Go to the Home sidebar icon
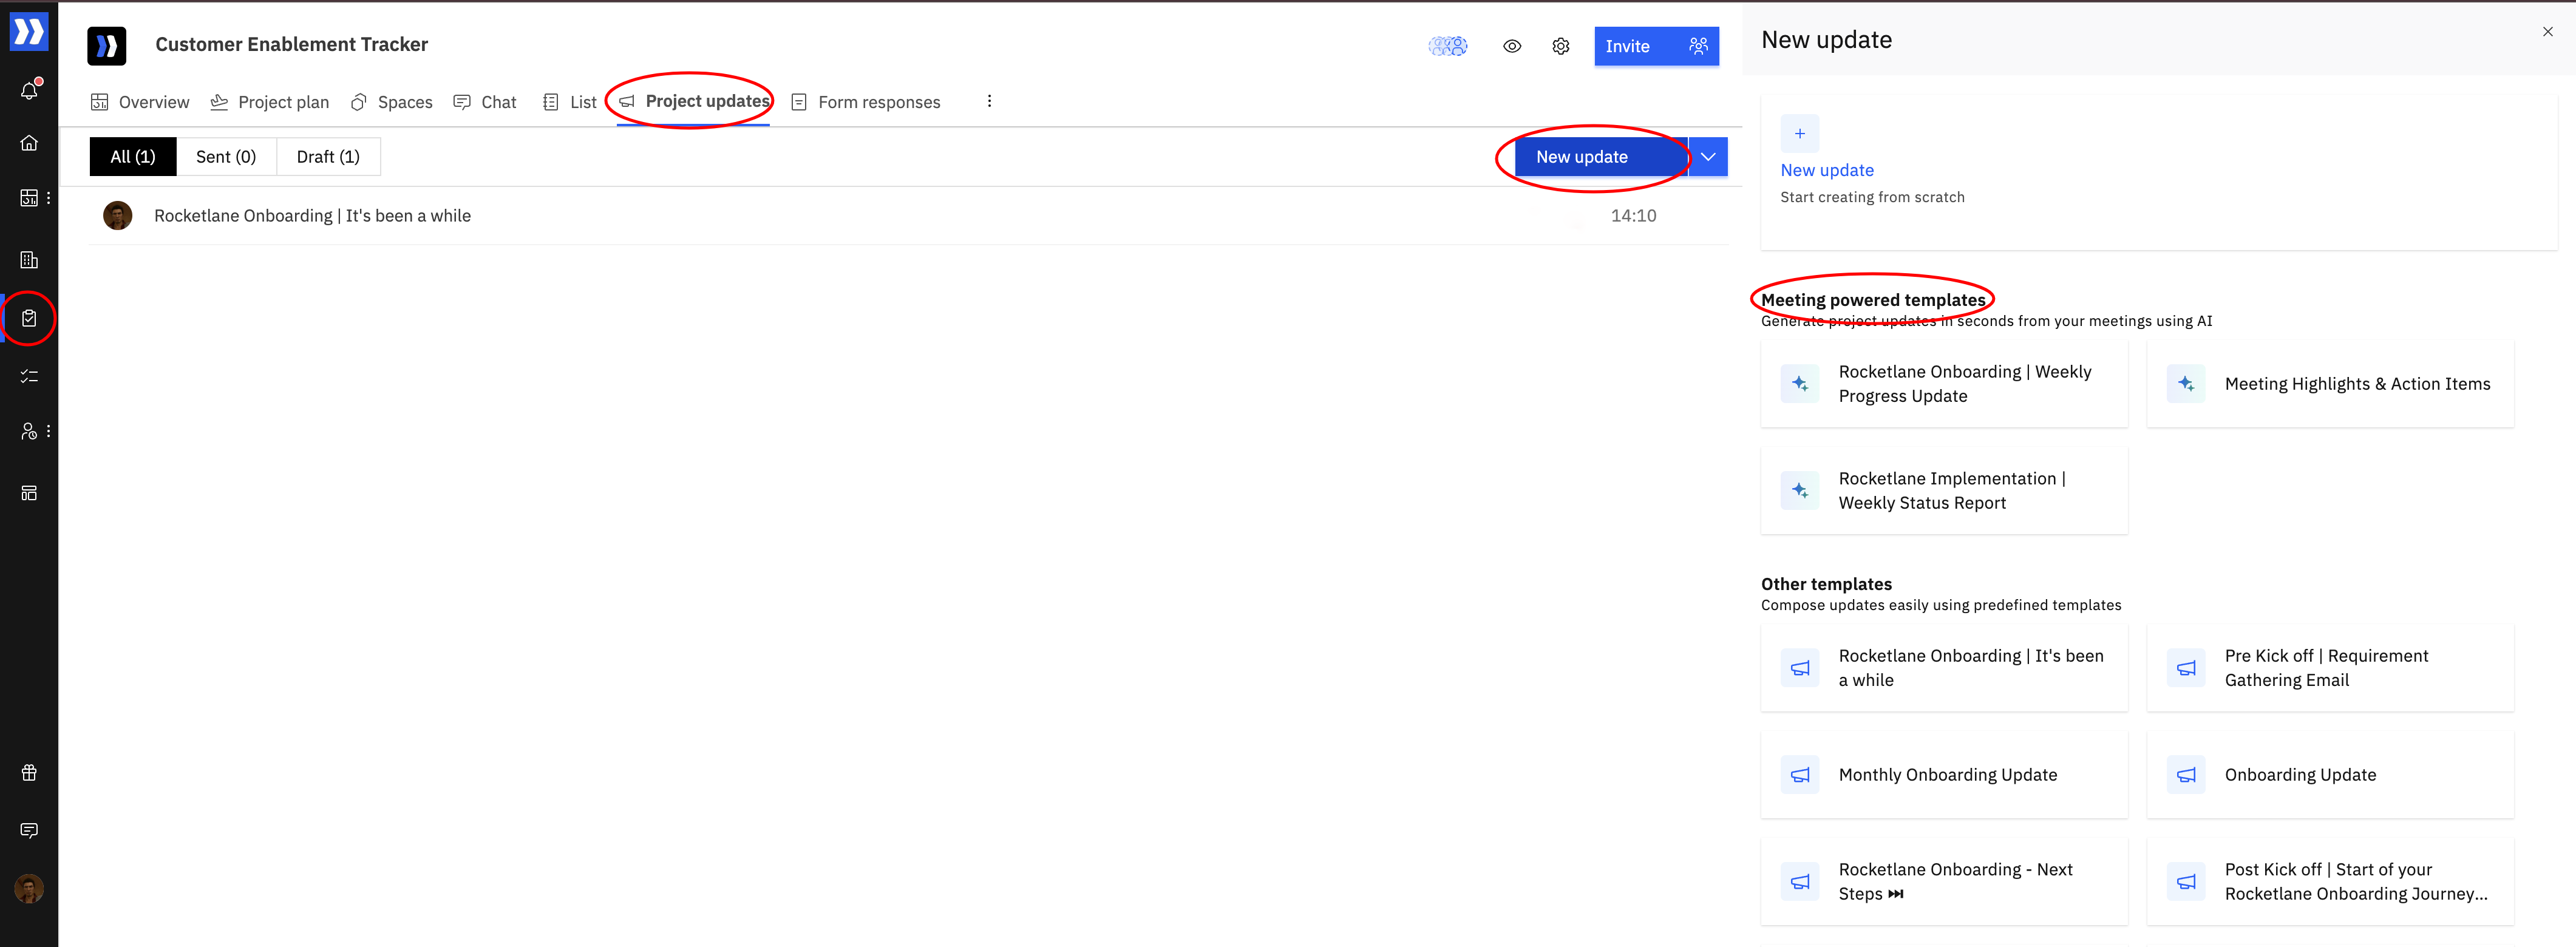Screen dimensions: 2576x947 pyautogui.click(x=29, y=143)
